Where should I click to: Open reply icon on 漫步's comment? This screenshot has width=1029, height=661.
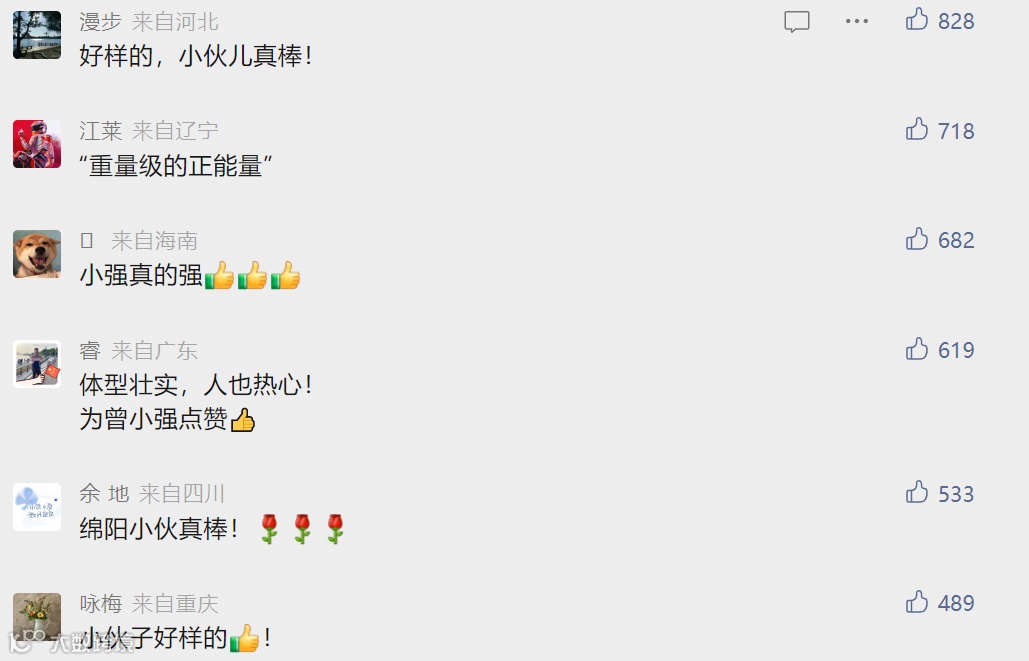point(797,21)
